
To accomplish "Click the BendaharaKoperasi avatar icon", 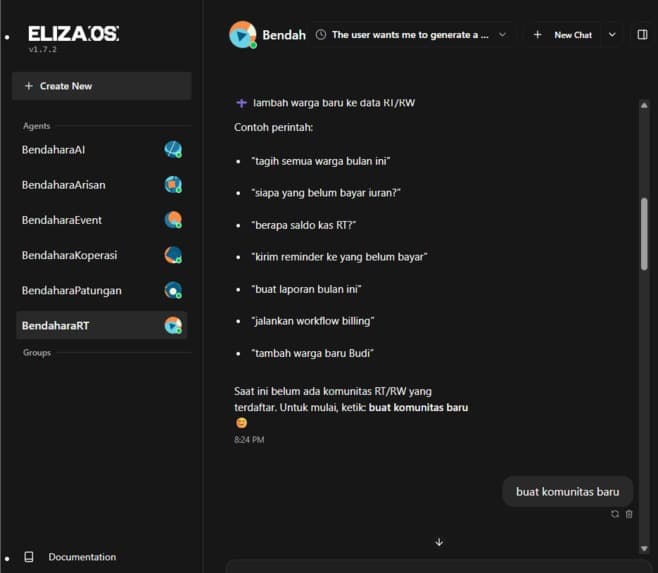I will click(173, 255).
